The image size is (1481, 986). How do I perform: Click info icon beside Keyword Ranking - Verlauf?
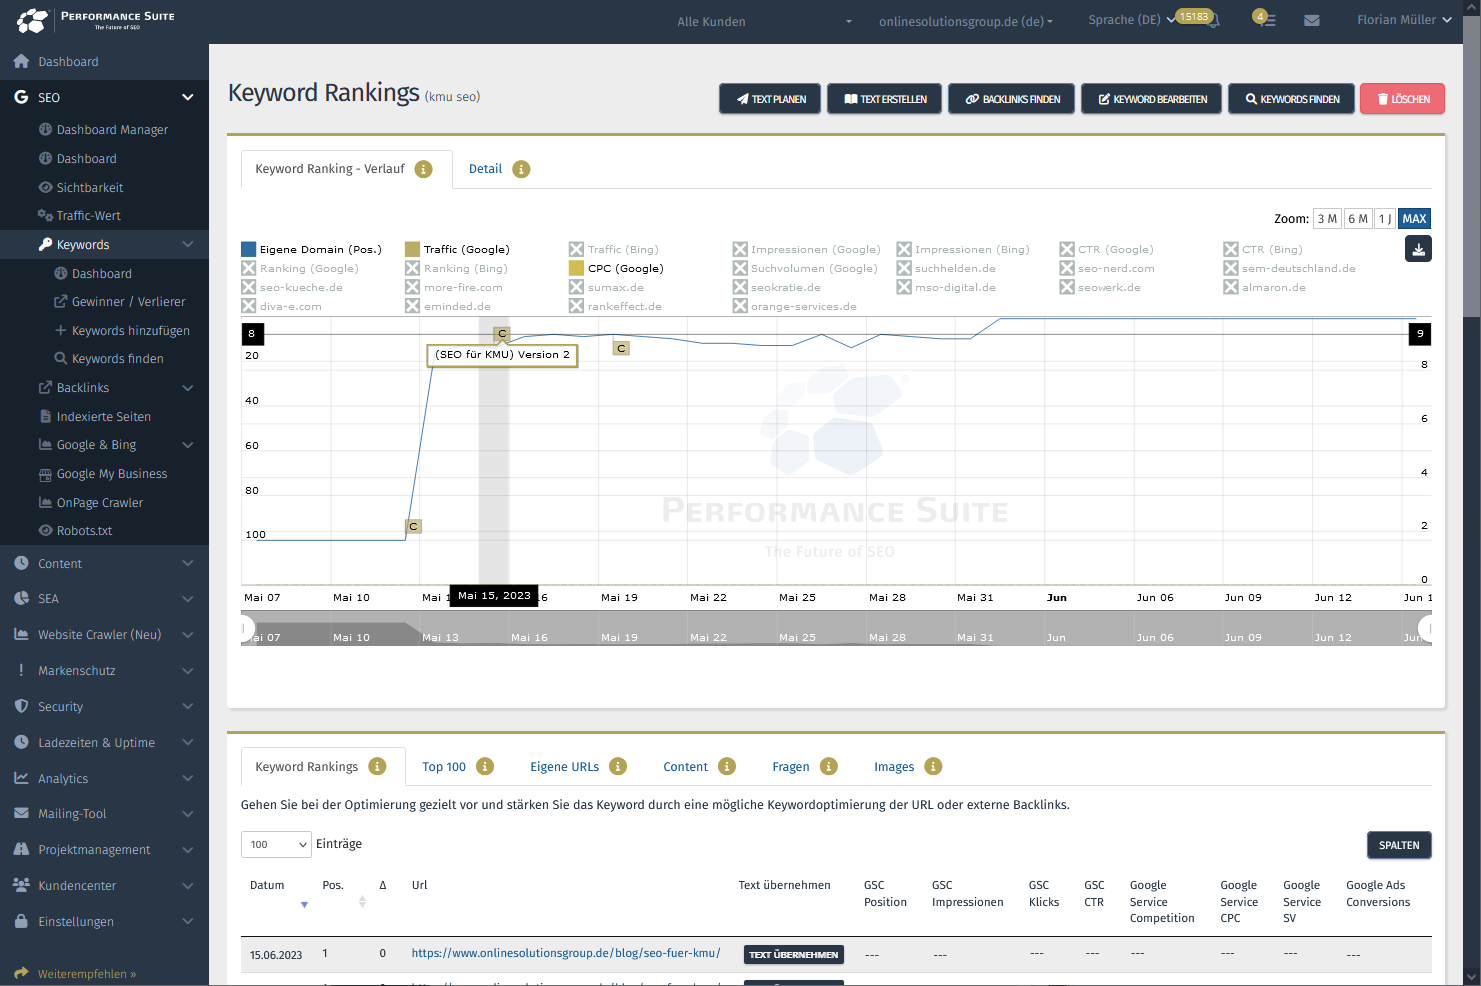[424, 169]
